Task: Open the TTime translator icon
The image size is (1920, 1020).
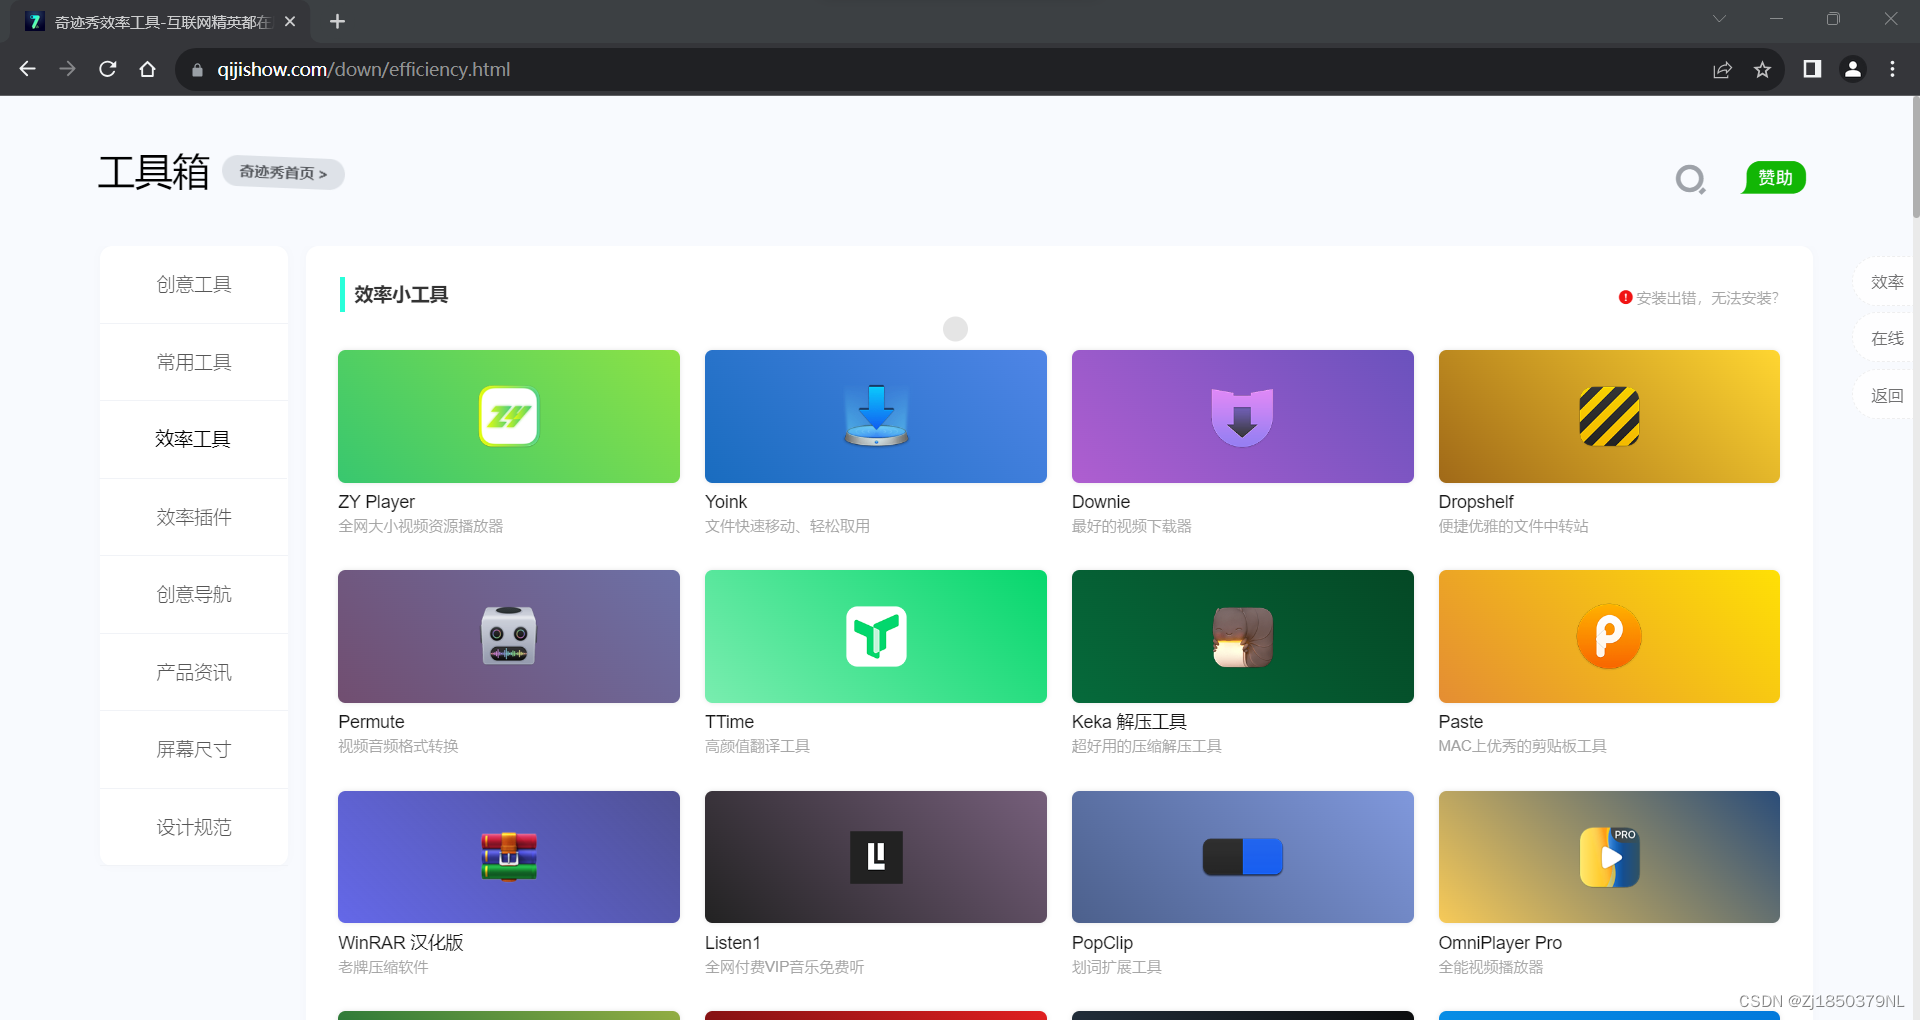Action: tap(876, 636)
